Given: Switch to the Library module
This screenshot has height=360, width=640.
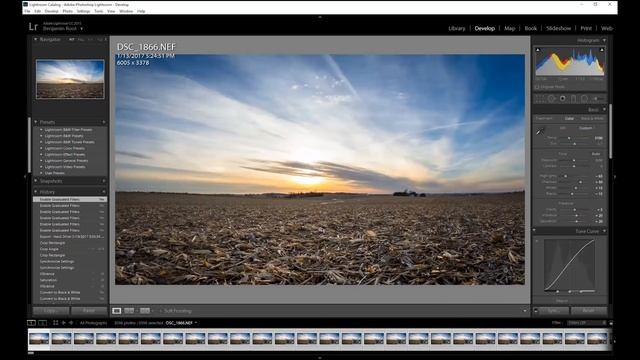Looking at the screenshot, I should pyautogui.click(x=457, y=29).
